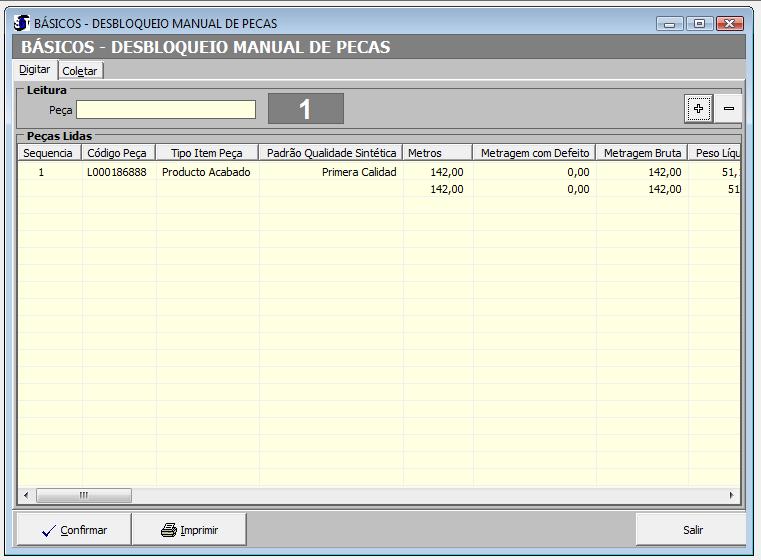761x560 pixels.
Task: Click horizontal scrollbar left arrow
Action: [26, 495]
